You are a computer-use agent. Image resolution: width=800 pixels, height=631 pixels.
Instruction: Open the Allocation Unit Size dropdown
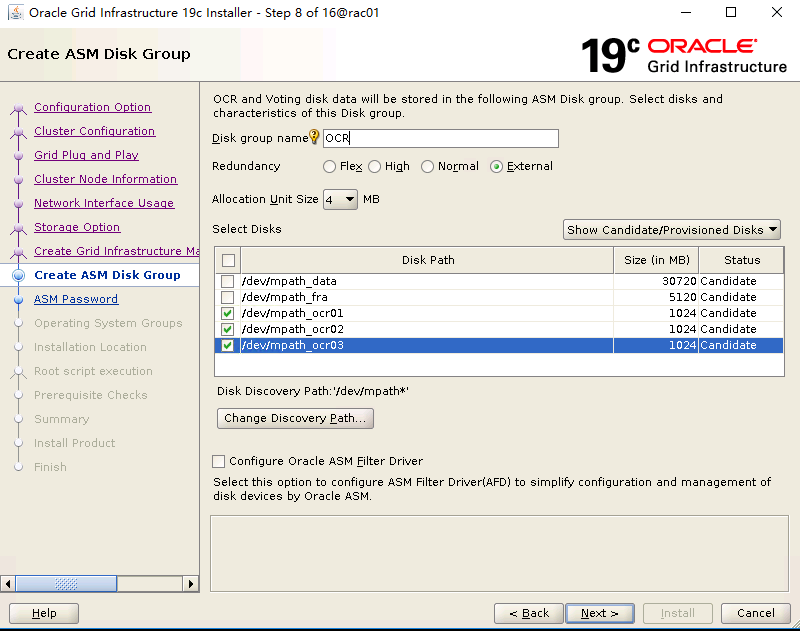340,199
